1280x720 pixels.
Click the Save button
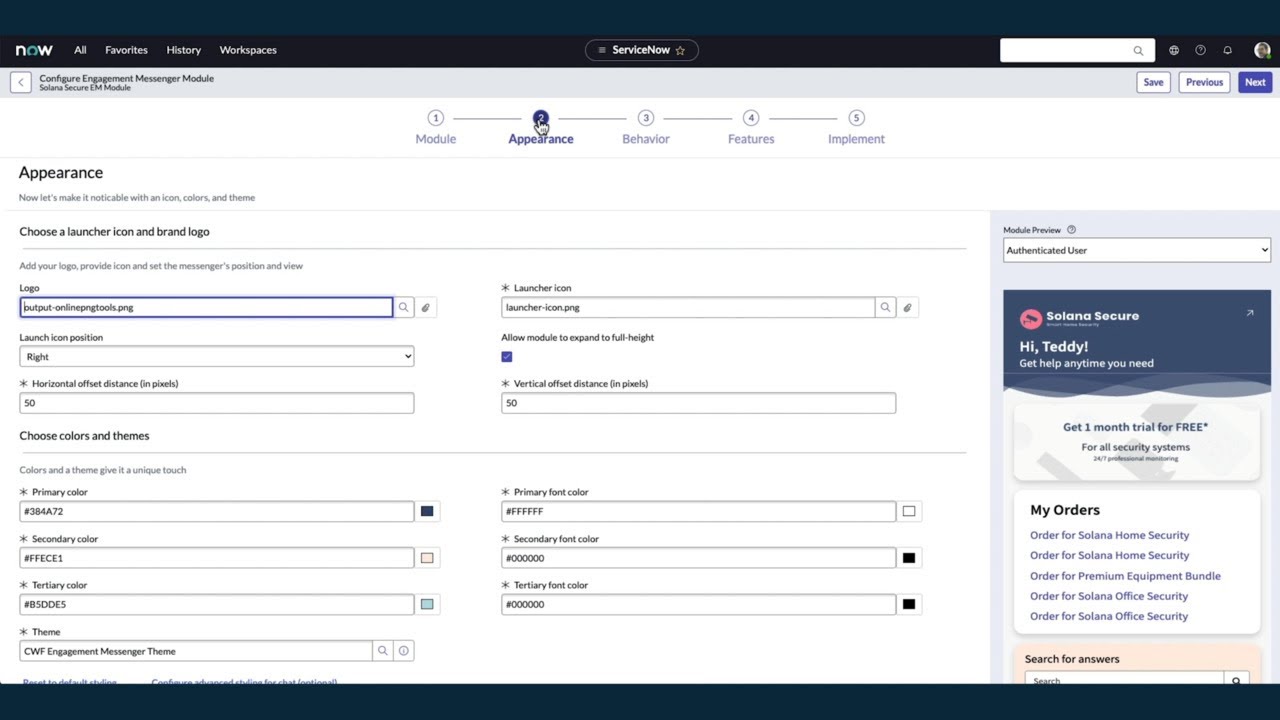[1153, 82]
